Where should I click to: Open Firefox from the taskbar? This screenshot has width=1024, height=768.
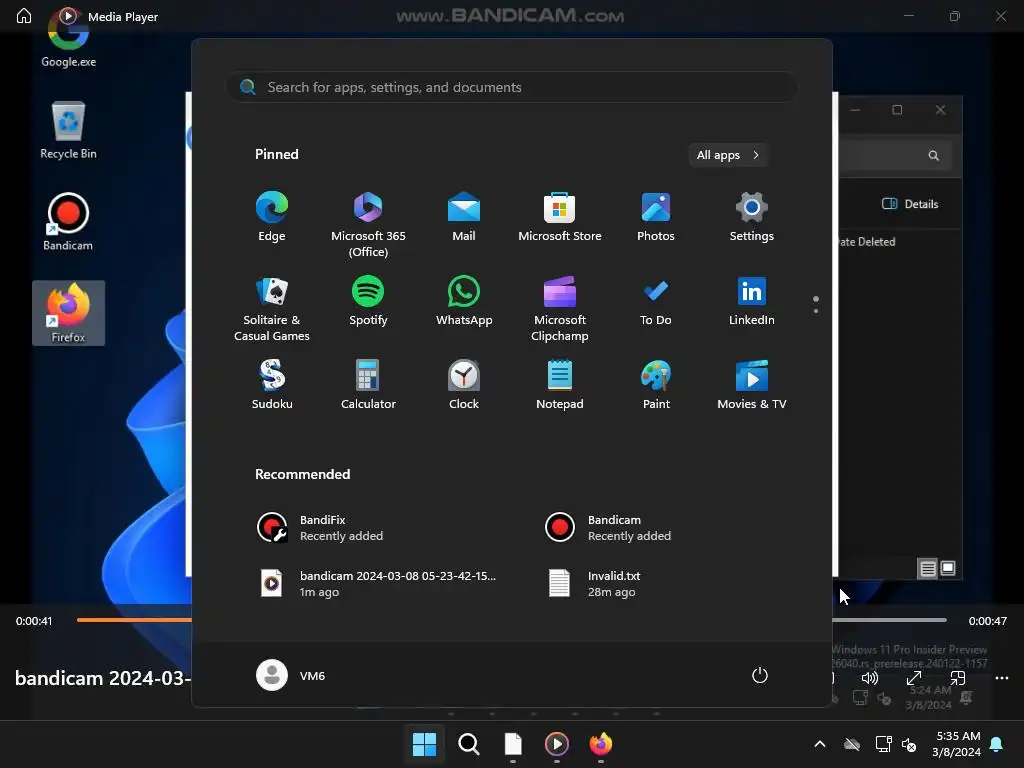(x=601, y=744)
